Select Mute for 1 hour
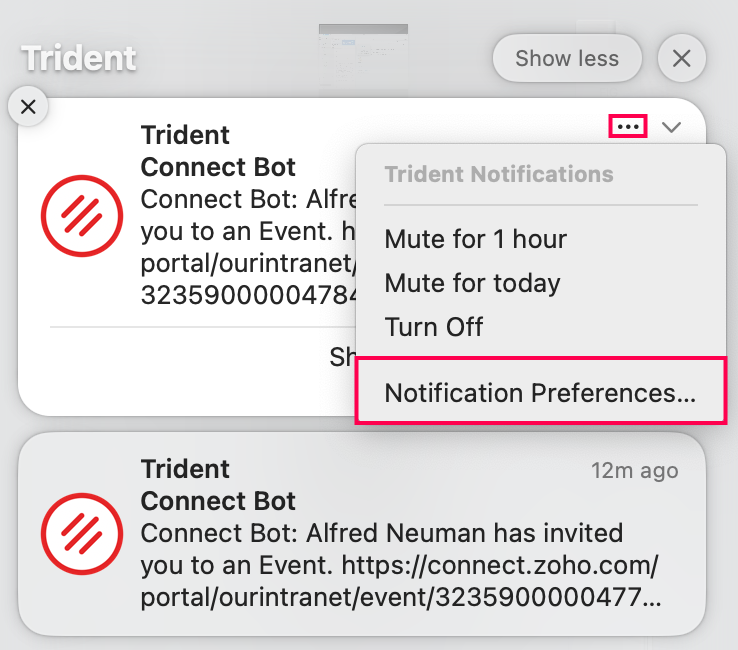The image size is (738, 650). click(475, 239)
